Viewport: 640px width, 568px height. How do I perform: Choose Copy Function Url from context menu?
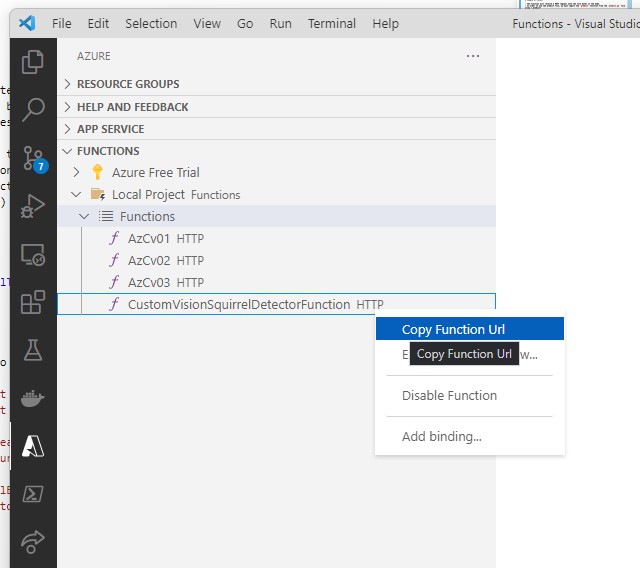[x=470, y=329]
